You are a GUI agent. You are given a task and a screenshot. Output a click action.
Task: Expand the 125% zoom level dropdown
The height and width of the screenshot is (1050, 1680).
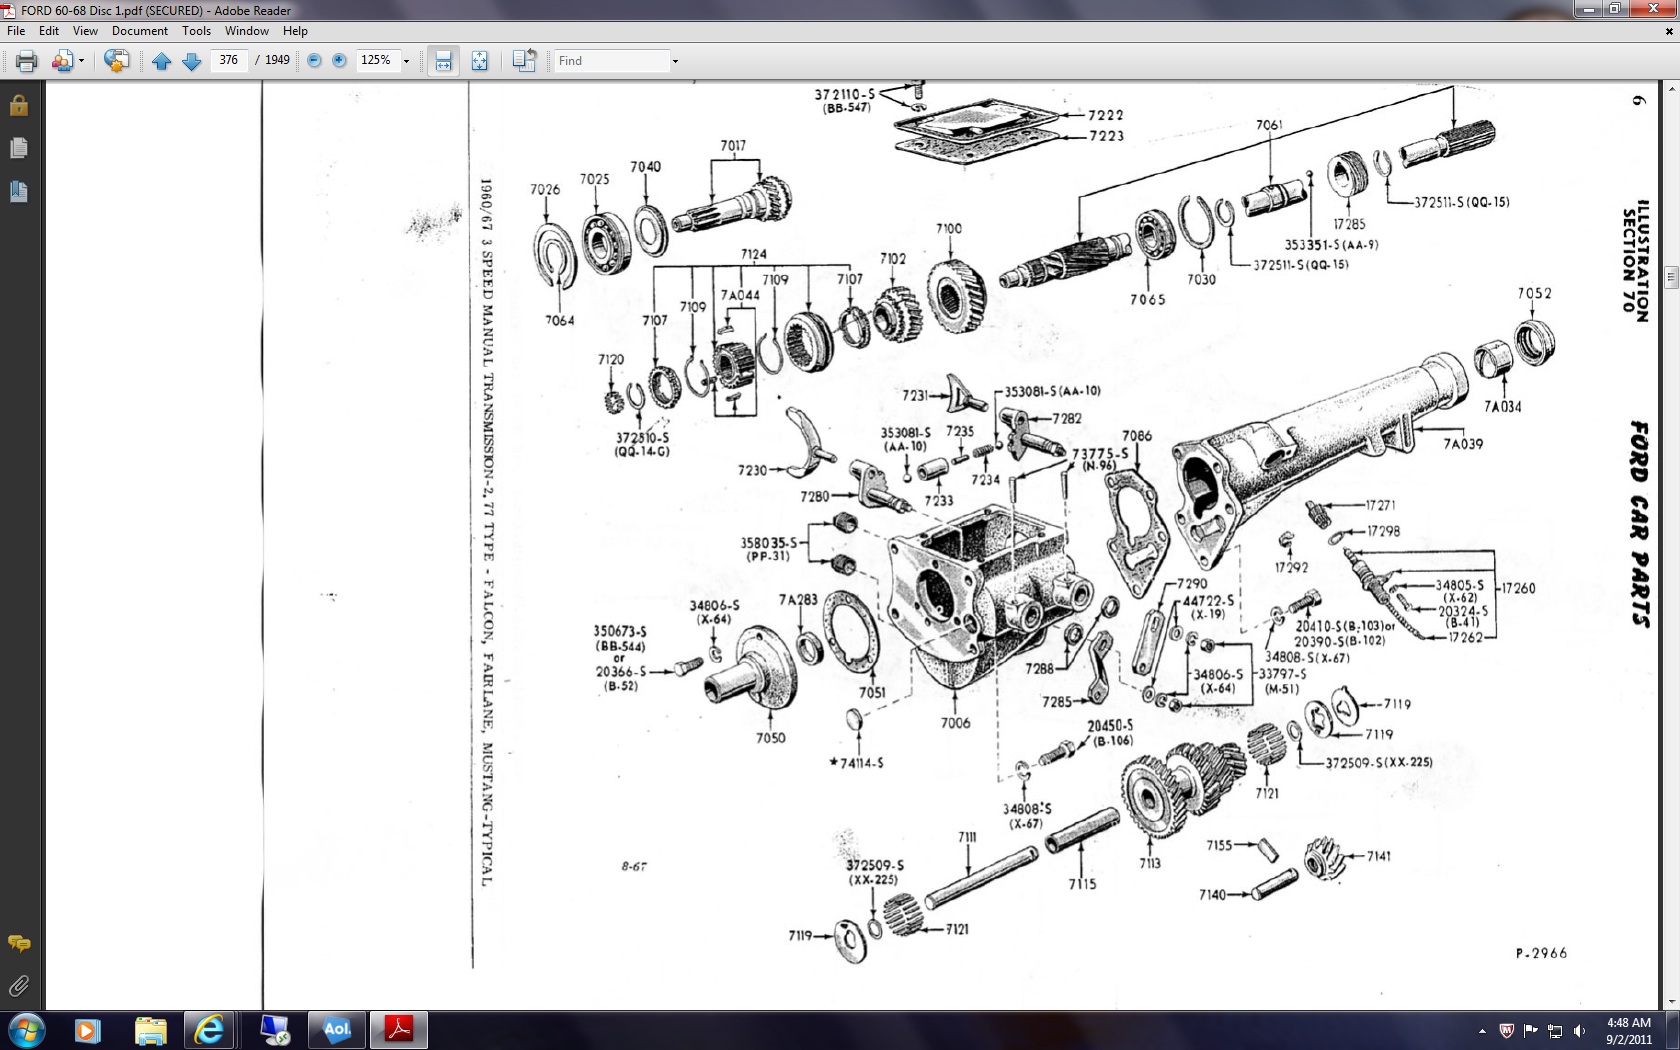point(406,61)
